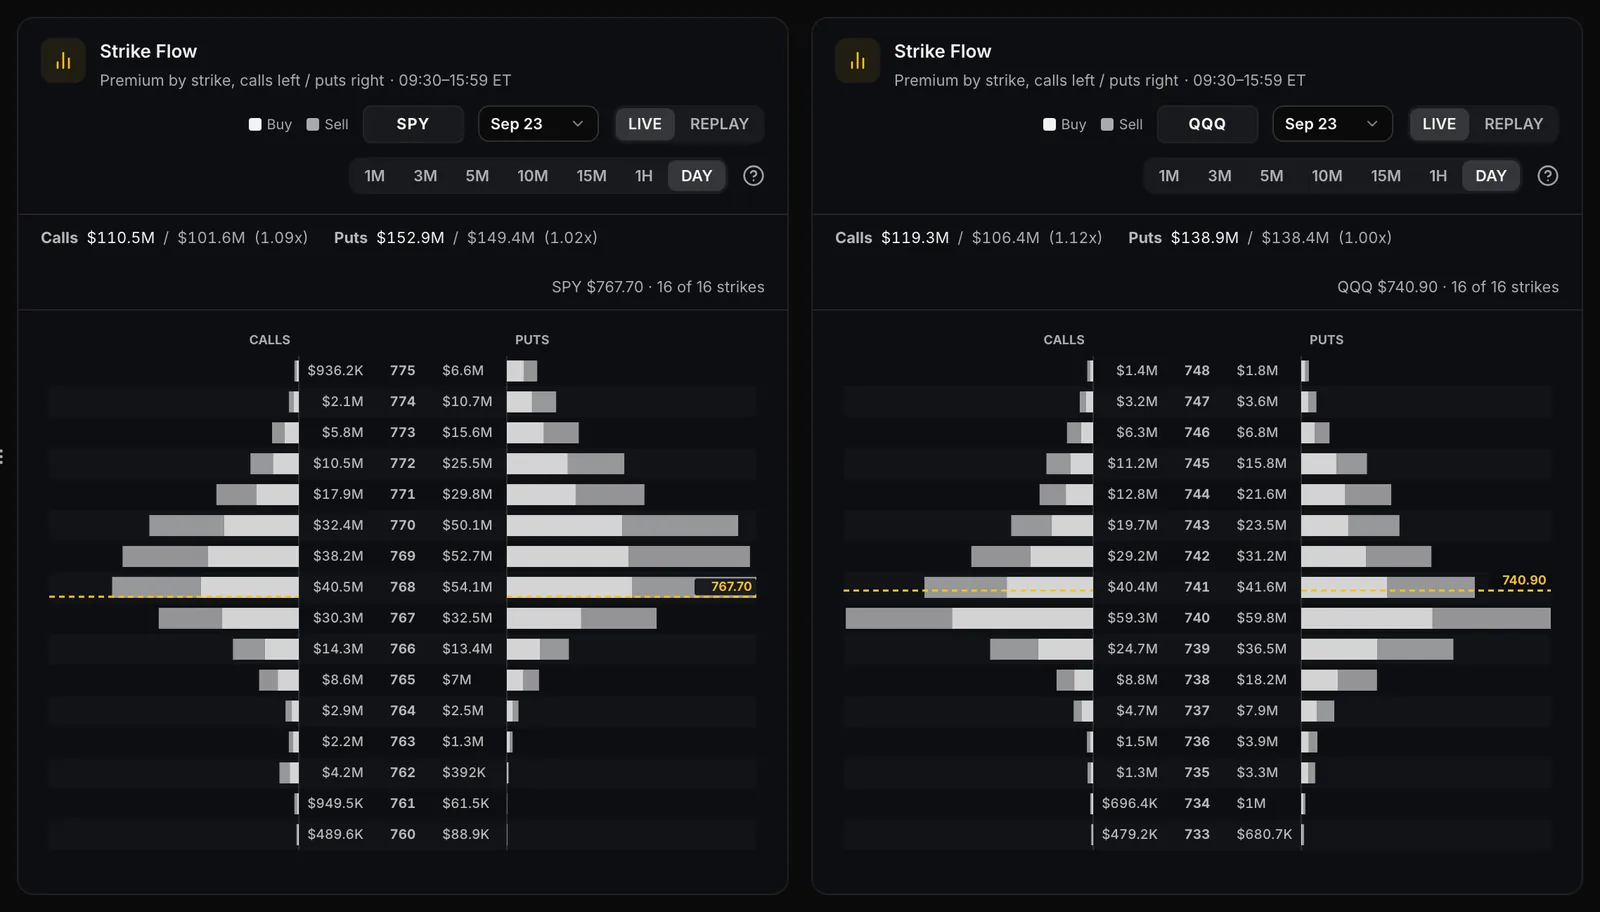Viewport: 1600px width, 912px height.
Task: Click SPY Puts total $152.9M
Action: pos(410,238)
